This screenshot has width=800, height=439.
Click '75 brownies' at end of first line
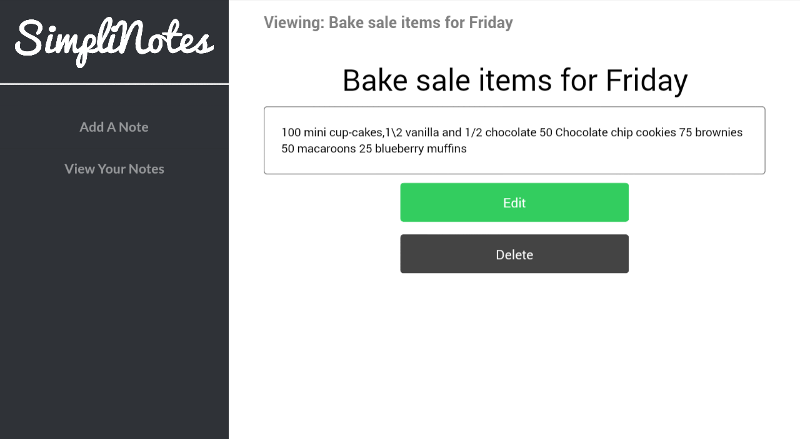(711, 132)
